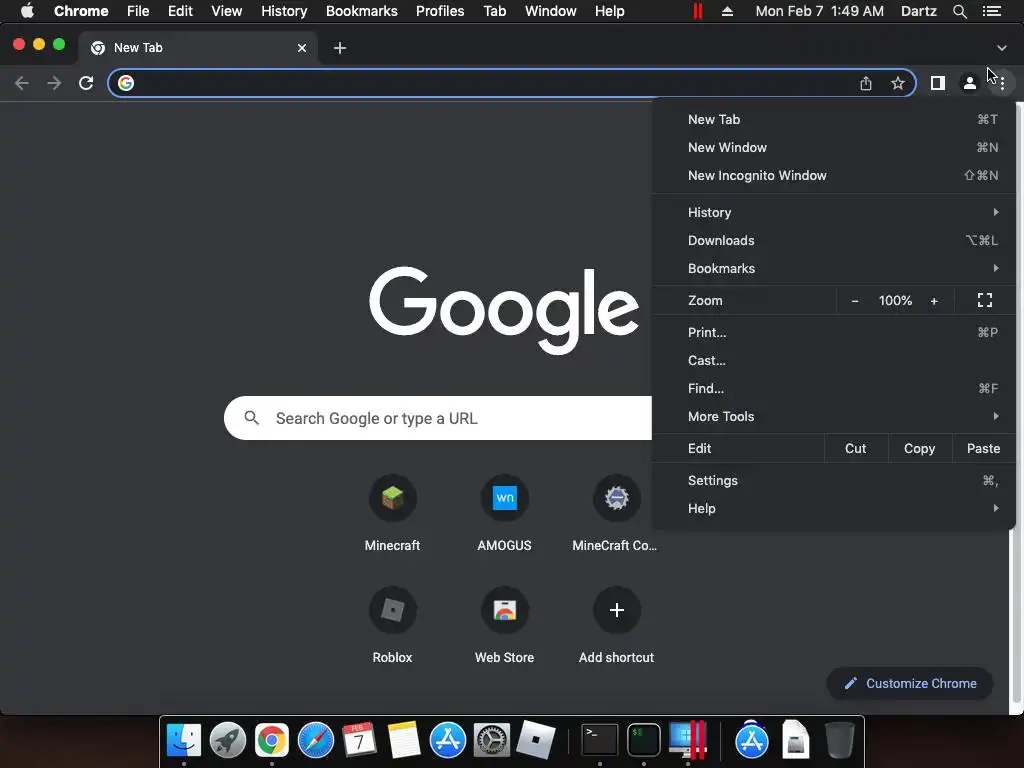Open Control Center icon in menu bar

[x=992, y=11]
